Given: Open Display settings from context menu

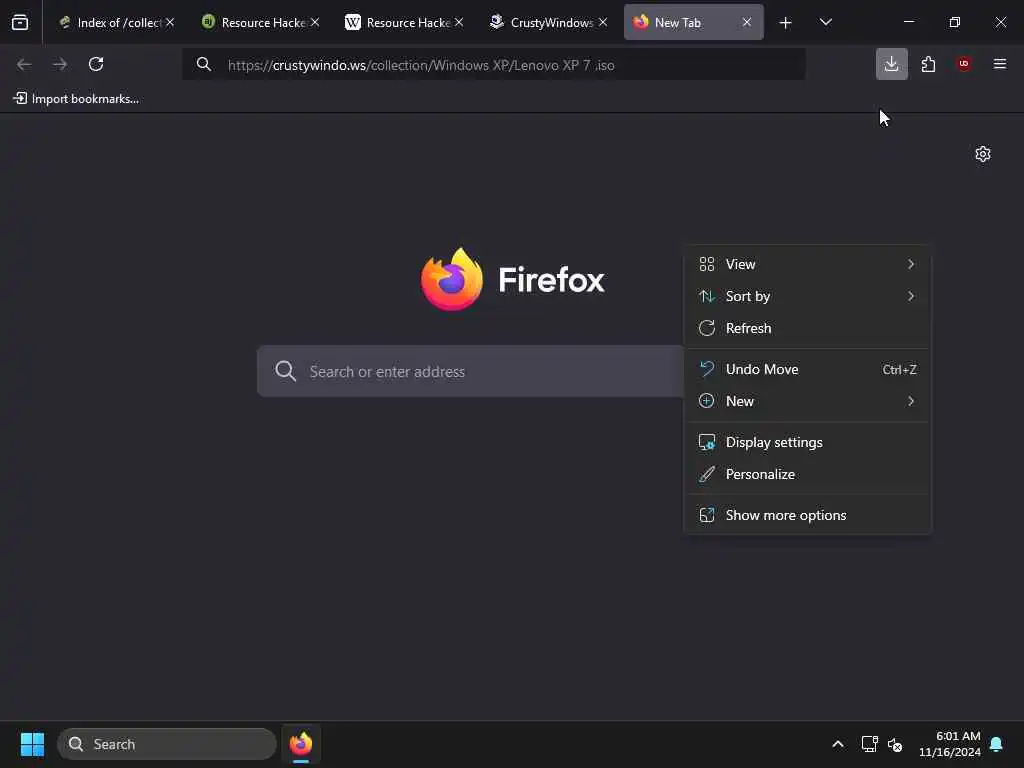Looking at the screenshot, I should (807, 442).
